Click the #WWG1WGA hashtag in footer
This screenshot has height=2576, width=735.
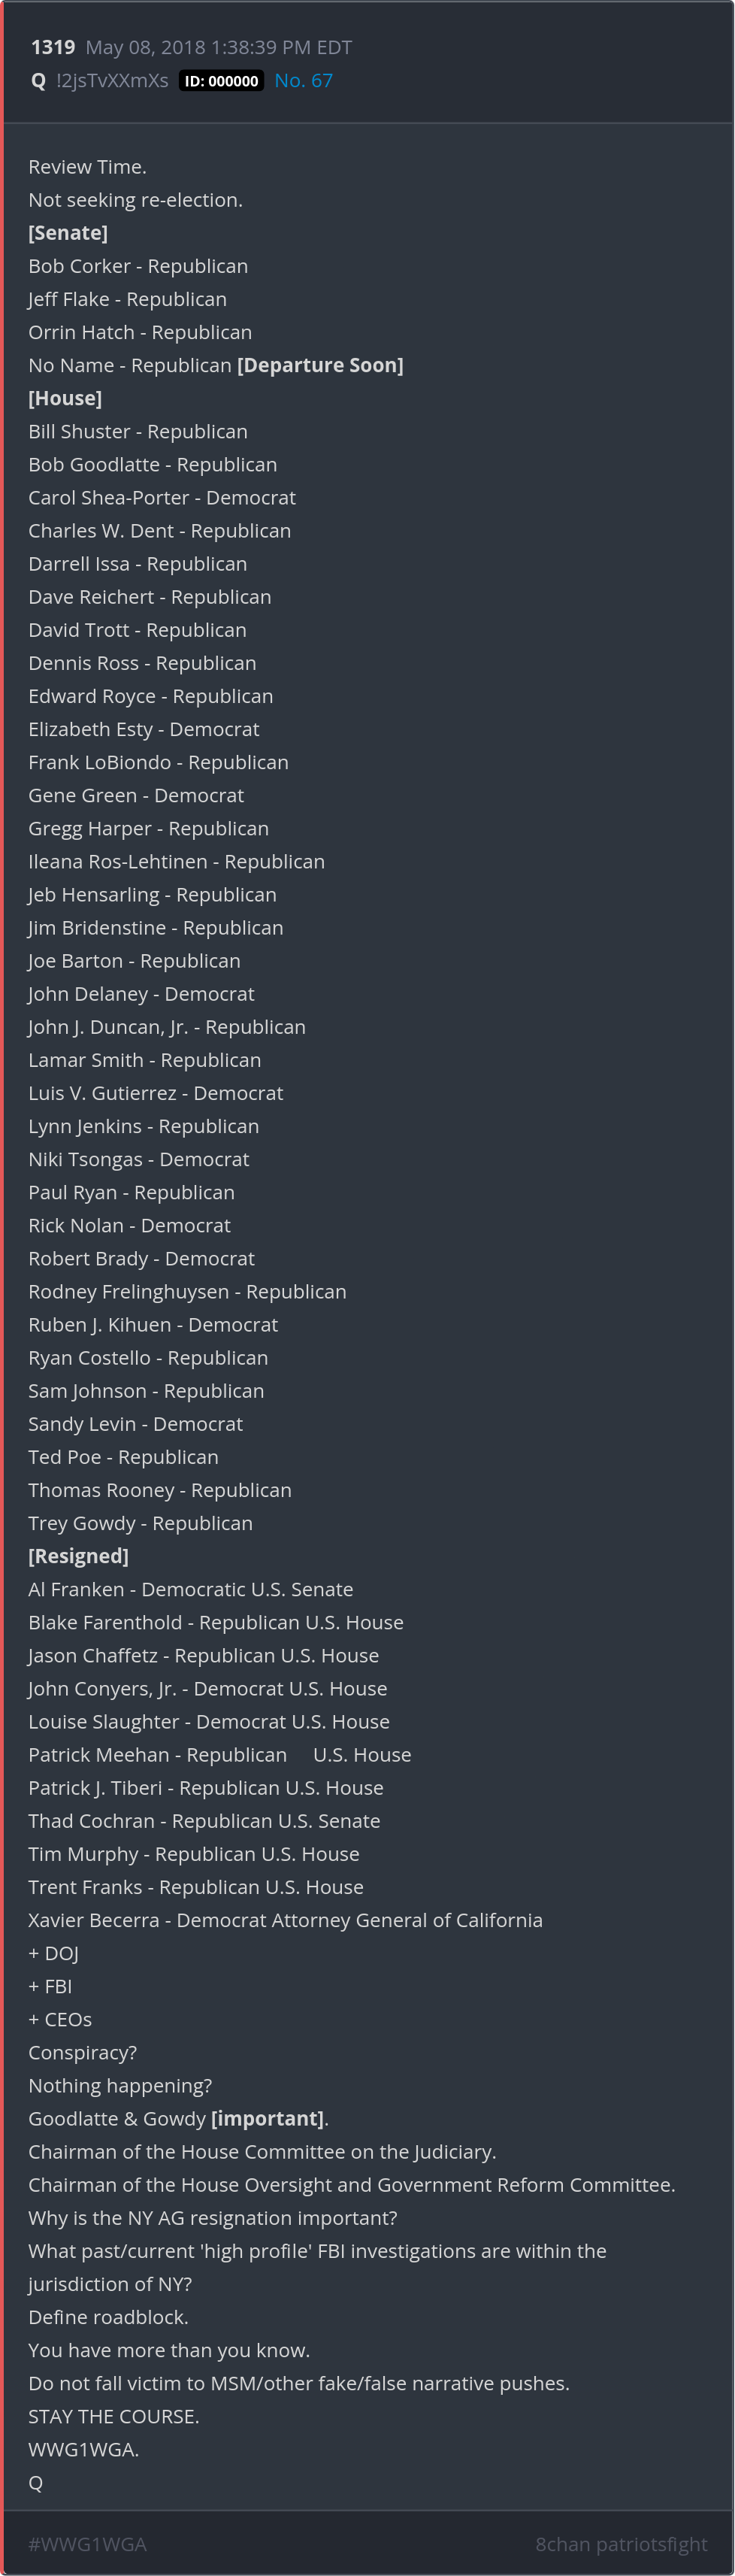pos(87,2543)
